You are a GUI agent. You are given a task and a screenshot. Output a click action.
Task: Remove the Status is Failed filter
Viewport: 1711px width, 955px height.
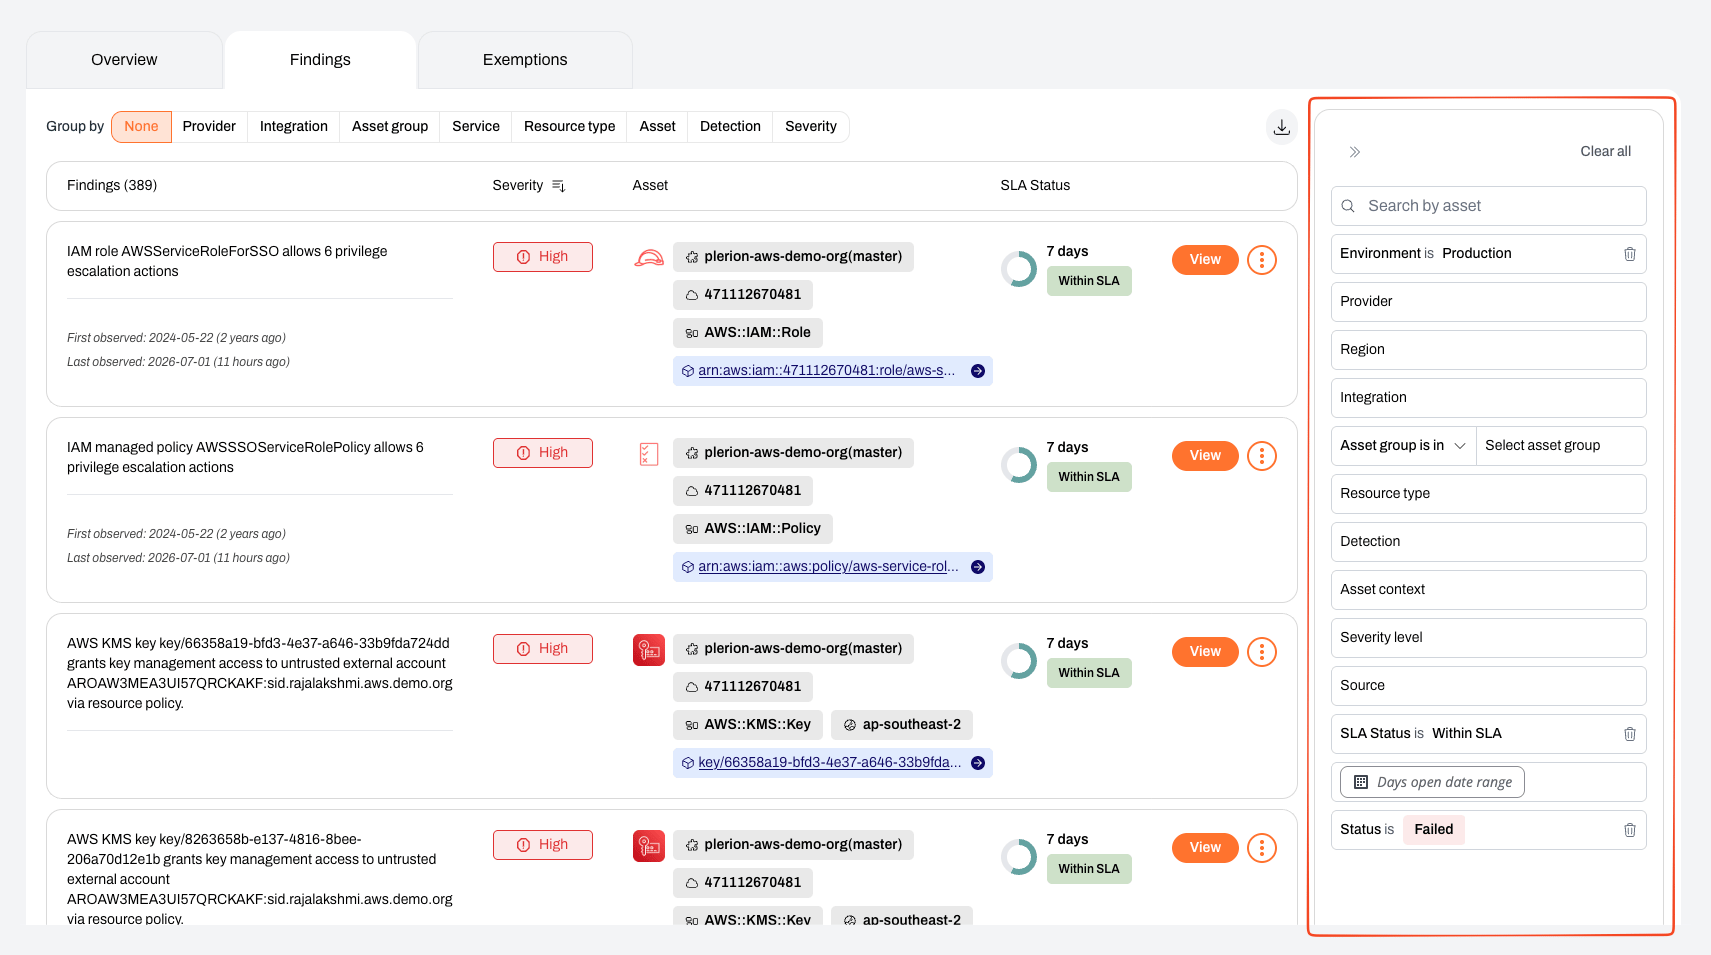[x=1629, y=830]
